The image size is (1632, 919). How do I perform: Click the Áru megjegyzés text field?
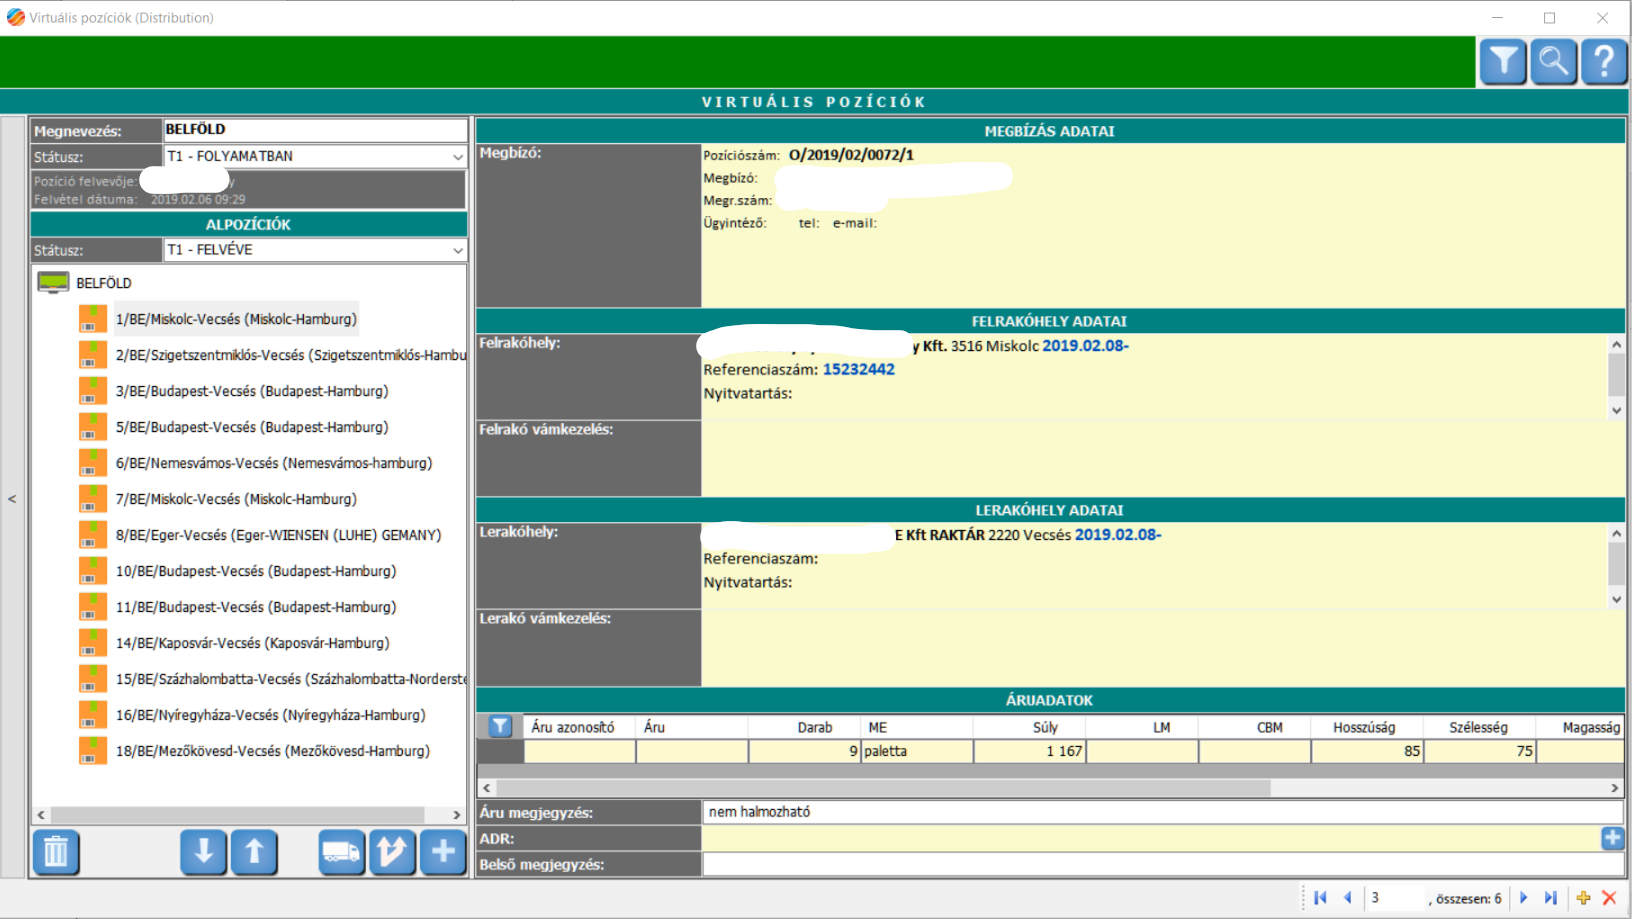pyautogui.click(x=1163, y=812)
